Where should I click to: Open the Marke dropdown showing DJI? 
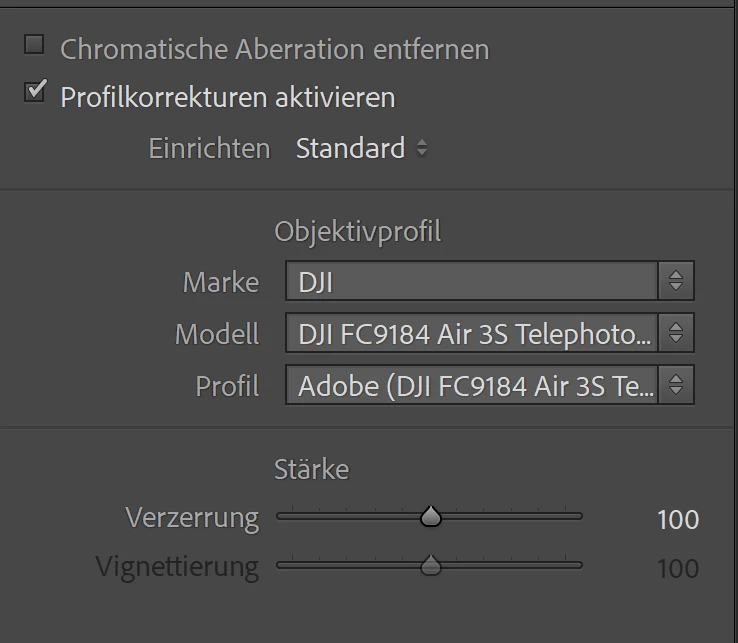point(472,282)
